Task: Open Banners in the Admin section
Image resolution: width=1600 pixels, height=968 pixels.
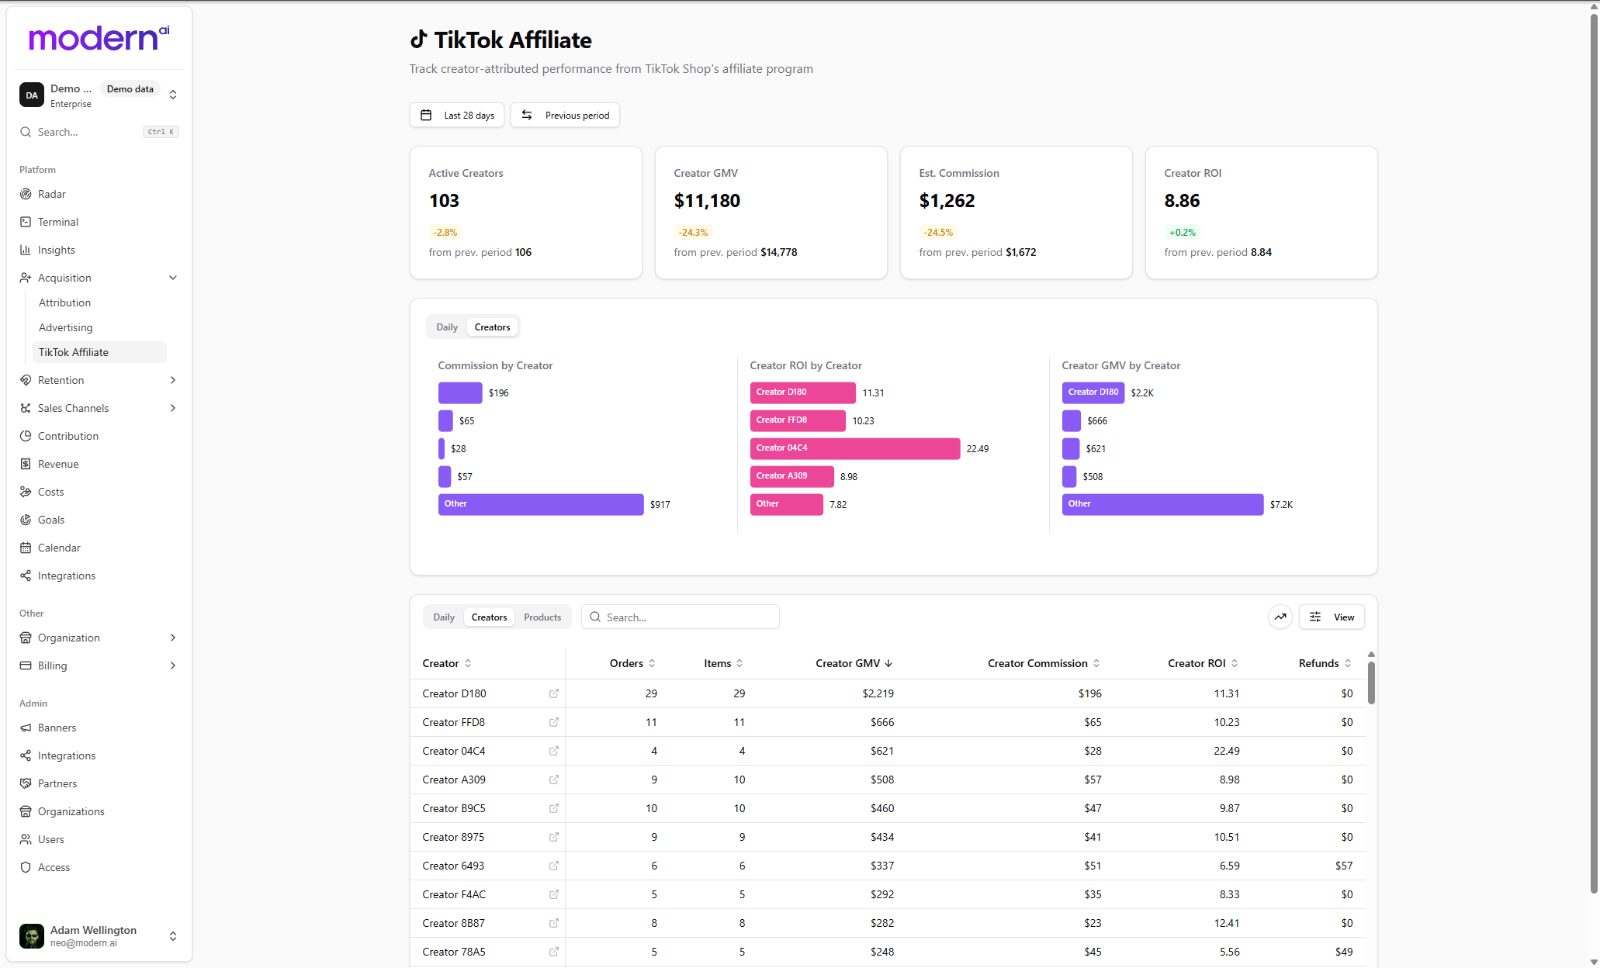Action: tap(57, 728)
